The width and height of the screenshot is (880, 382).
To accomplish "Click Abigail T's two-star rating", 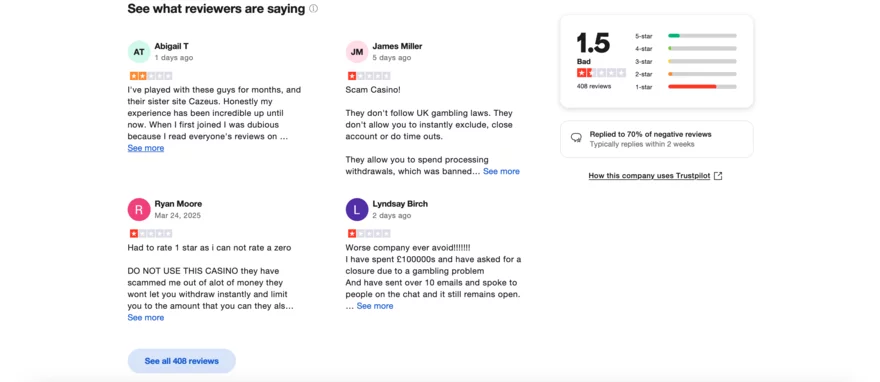I will tap(151, 76).
